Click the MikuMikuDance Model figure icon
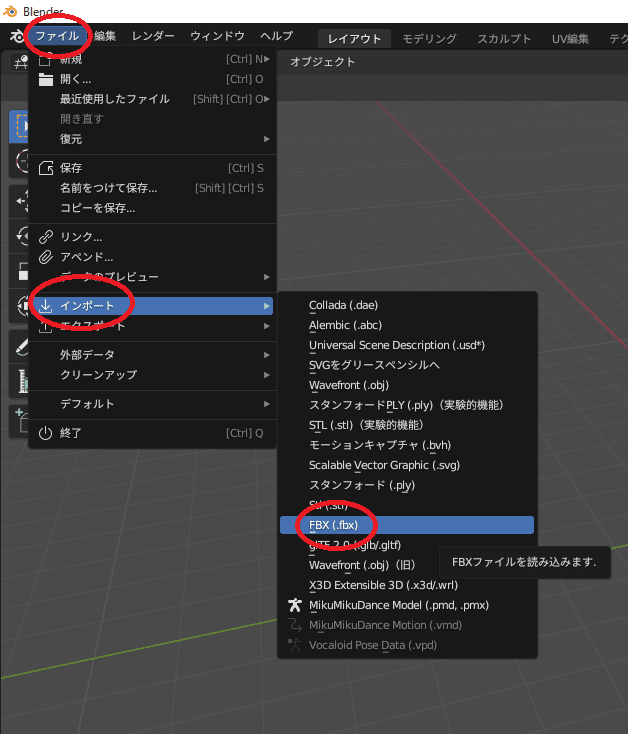The width and height of the screenshot is (628, 734). 295,605
